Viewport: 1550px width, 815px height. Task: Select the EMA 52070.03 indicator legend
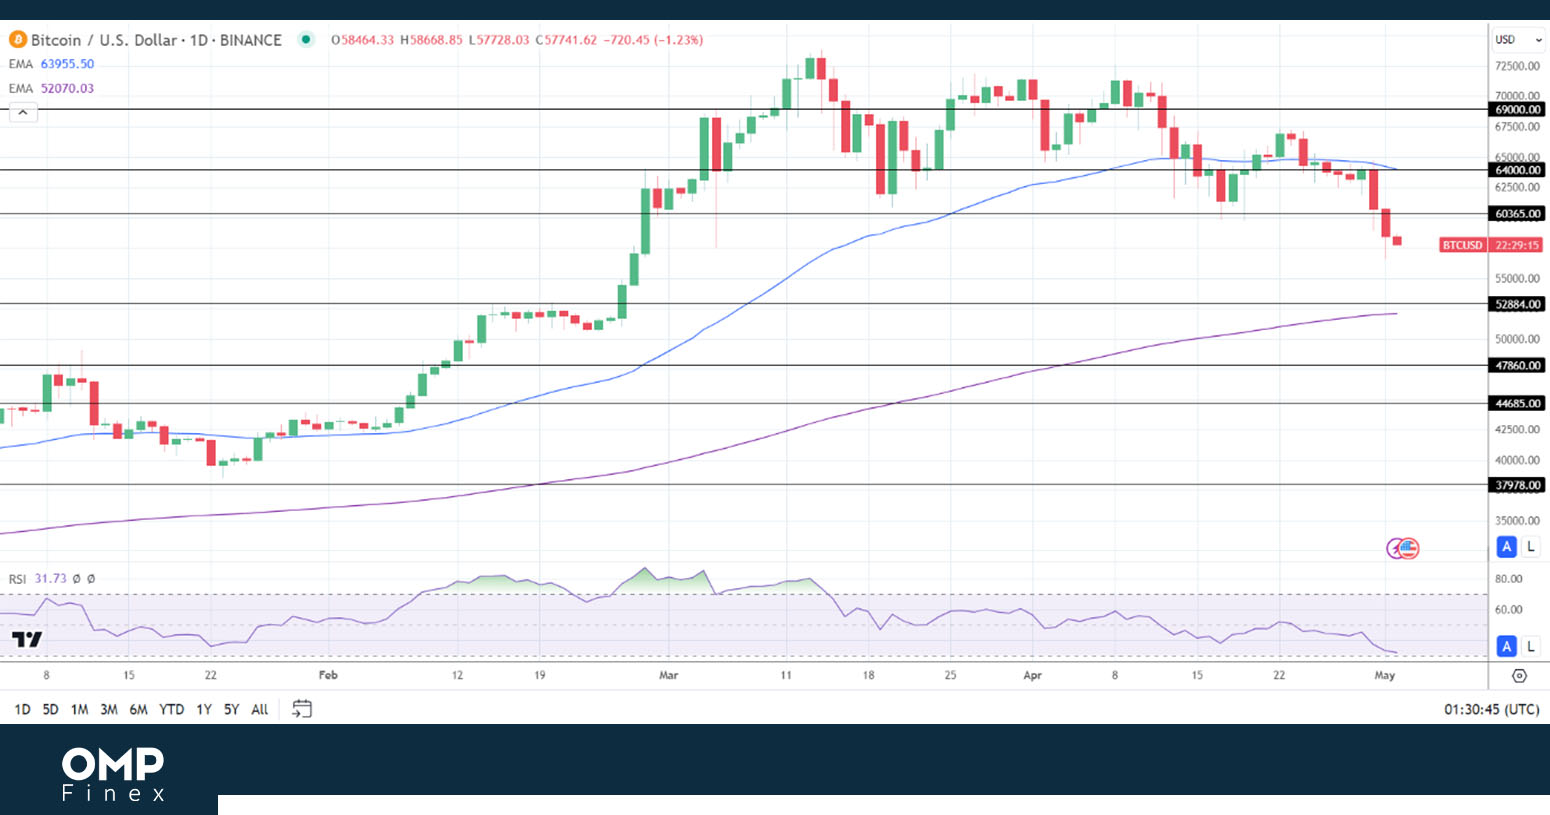coord(51,88)
